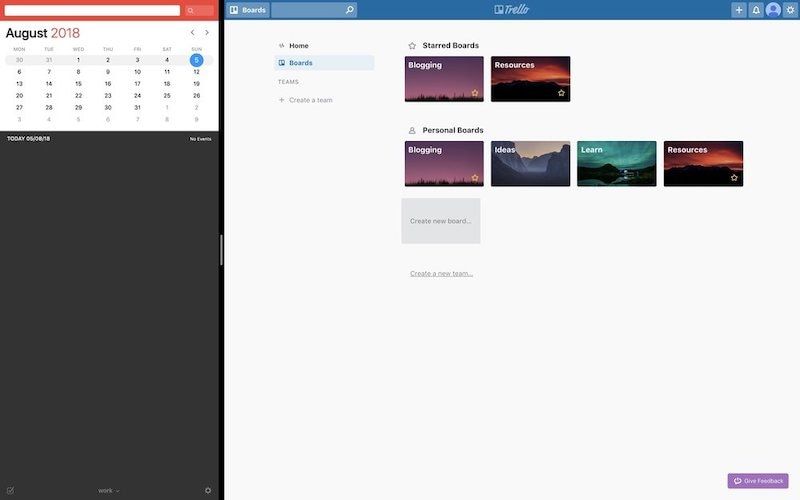Open the Trello settings gear in header

790,10
